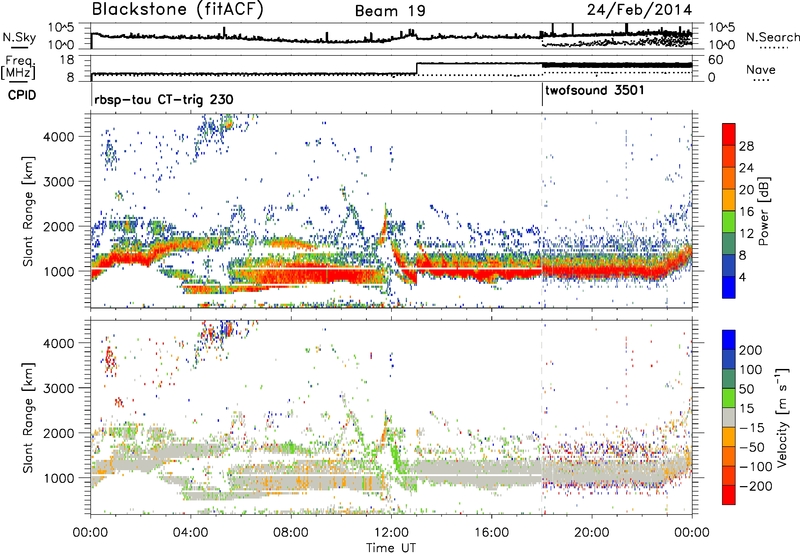The image size is (800, 554).
Task: Click the power colorbar '28' tick label
Action: coord(746,146)
